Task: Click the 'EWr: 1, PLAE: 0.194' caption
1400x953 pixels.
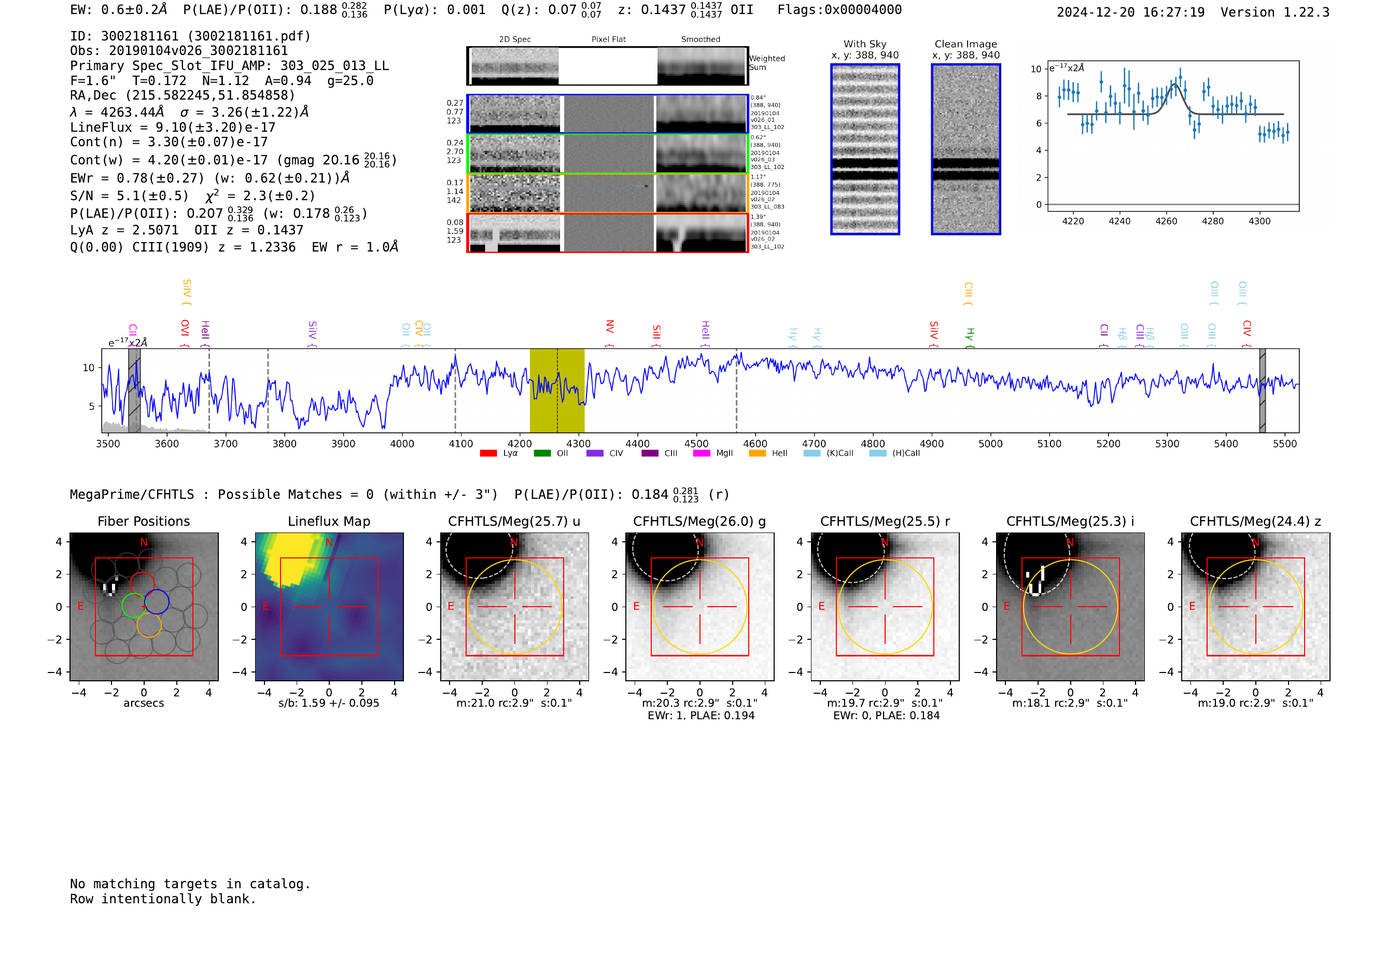Action: 701,716
